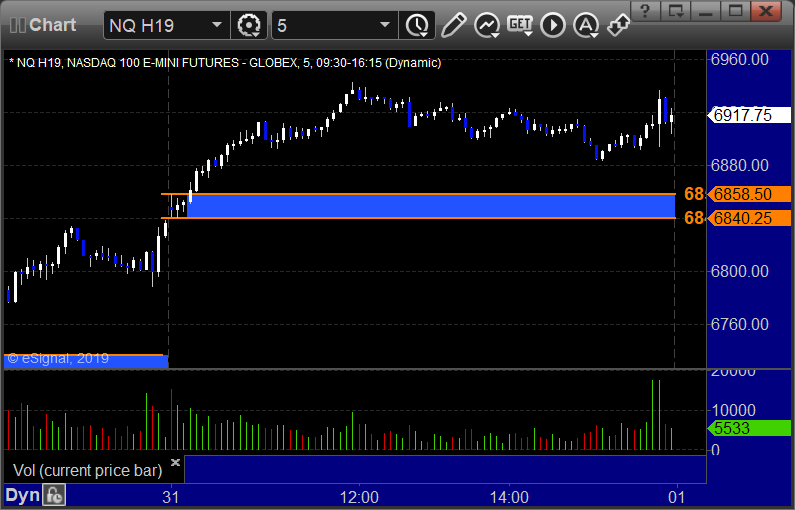Viewport: 795px width, 510px height.
Task: Click the 01 date axis label
Action: [676, 497]
